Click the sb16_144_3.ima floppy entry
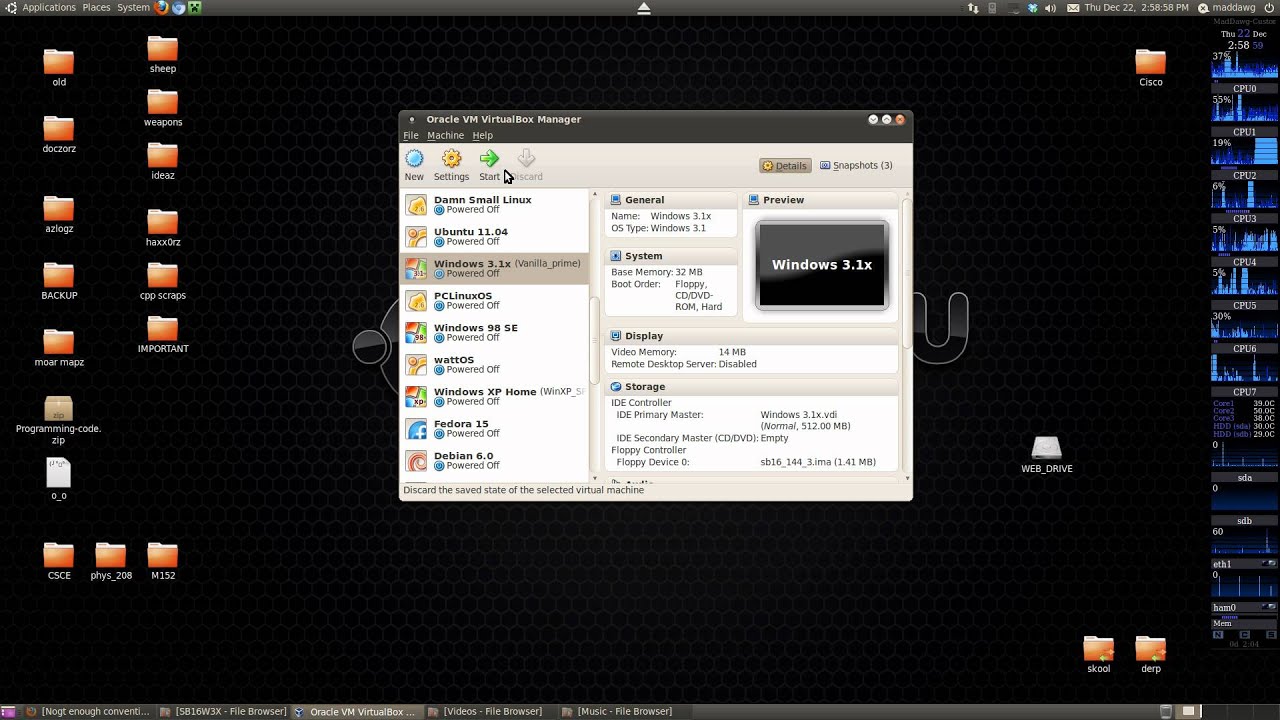 pos(818,463)
